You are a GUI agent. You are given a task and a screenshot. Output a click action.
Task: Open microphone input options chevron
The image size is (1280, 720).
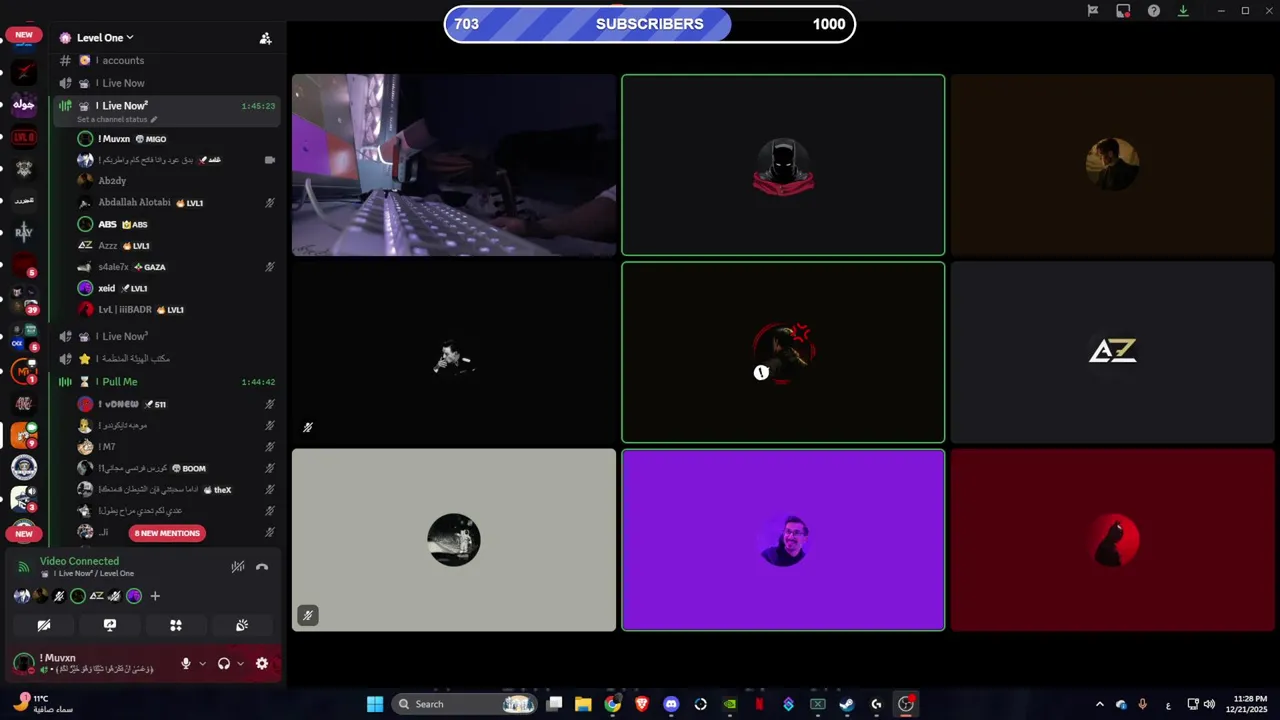[202, 663]
